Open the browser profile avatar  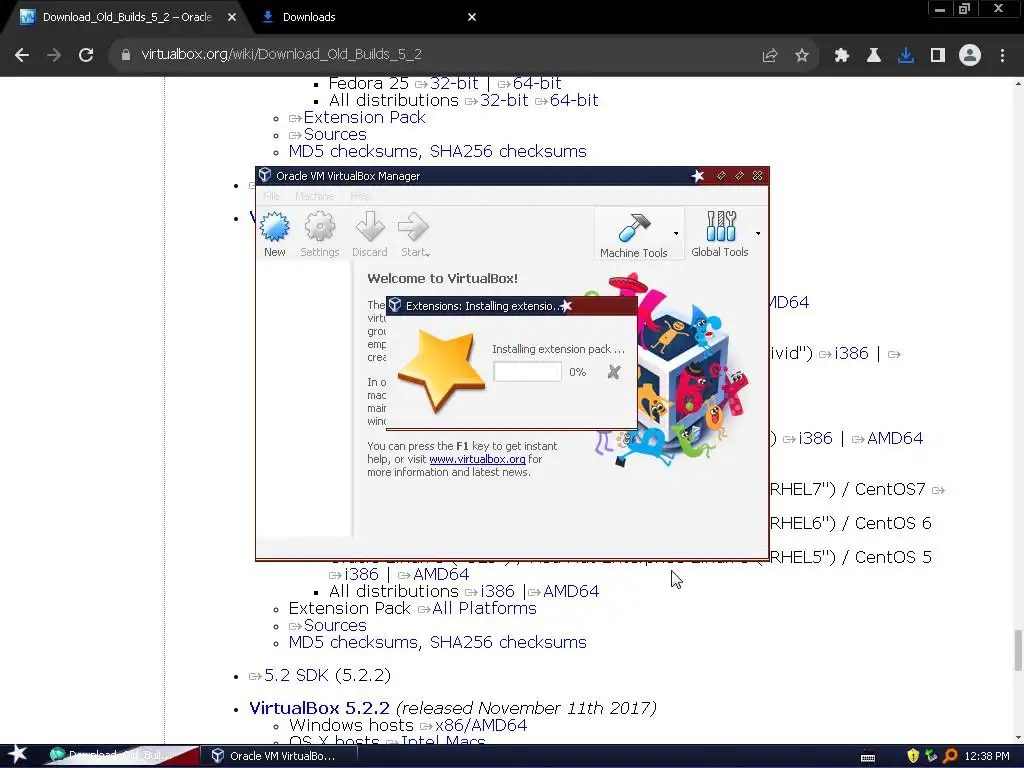[970, 56]
